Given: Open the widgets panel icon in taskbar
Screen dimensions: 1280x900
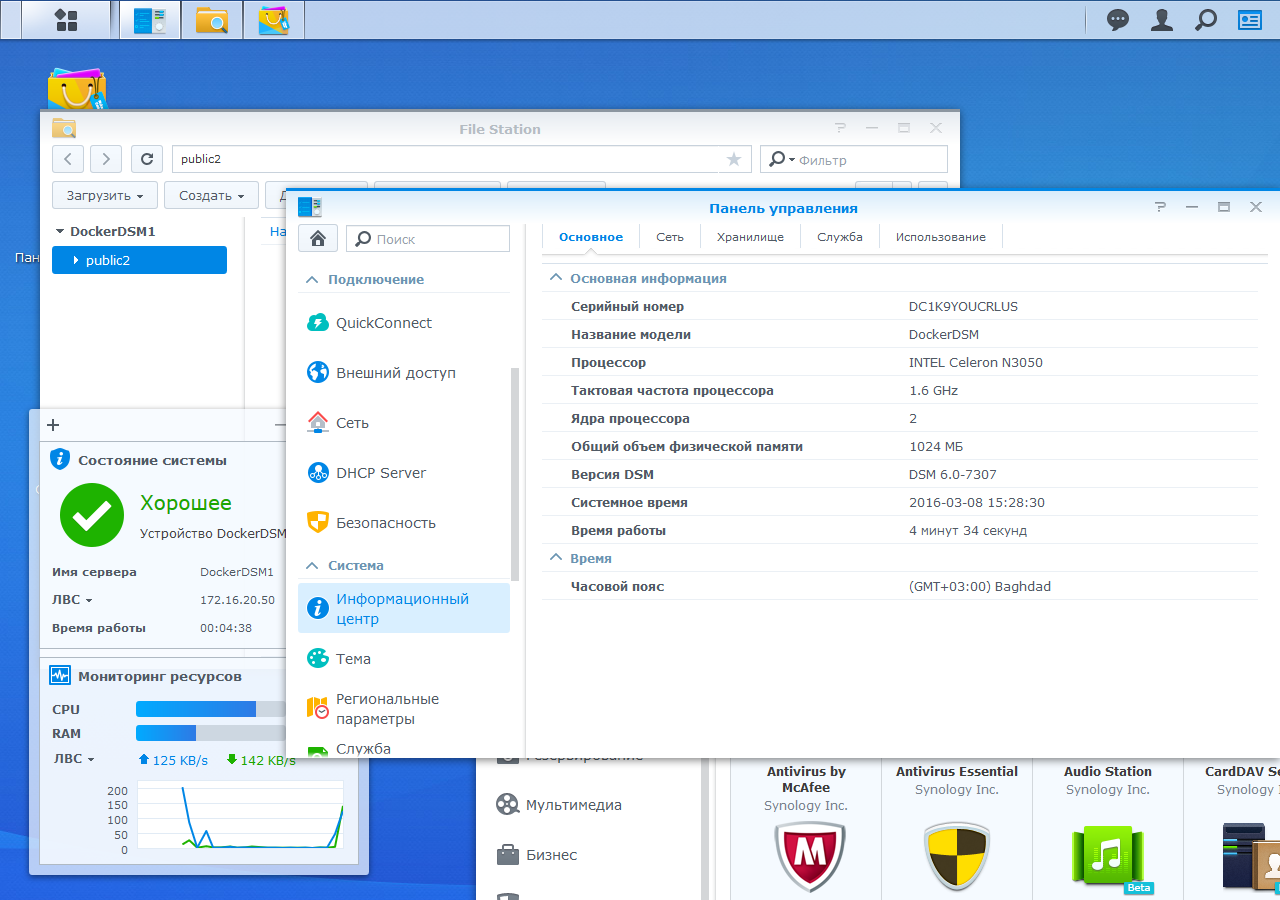Looking at the screenshot, I should click(1250, 19).
